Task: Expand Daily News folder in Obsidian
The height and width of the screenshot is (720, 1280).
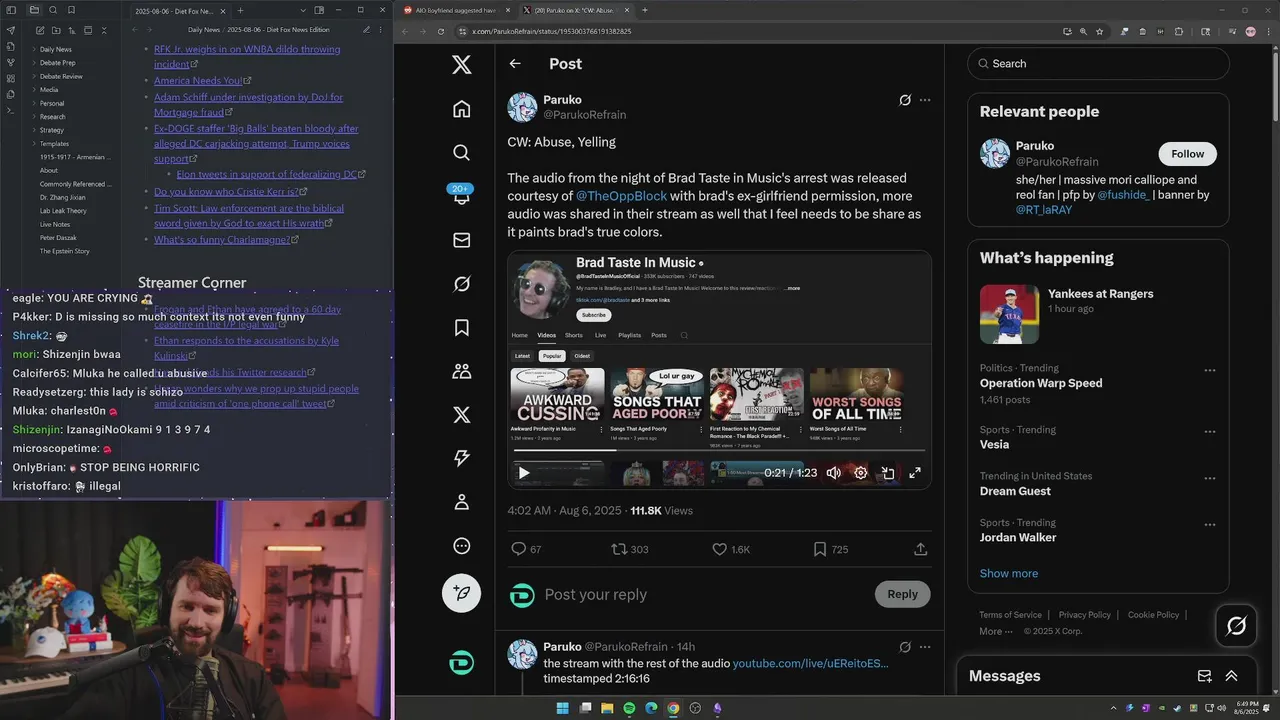Action: point(55,49)
